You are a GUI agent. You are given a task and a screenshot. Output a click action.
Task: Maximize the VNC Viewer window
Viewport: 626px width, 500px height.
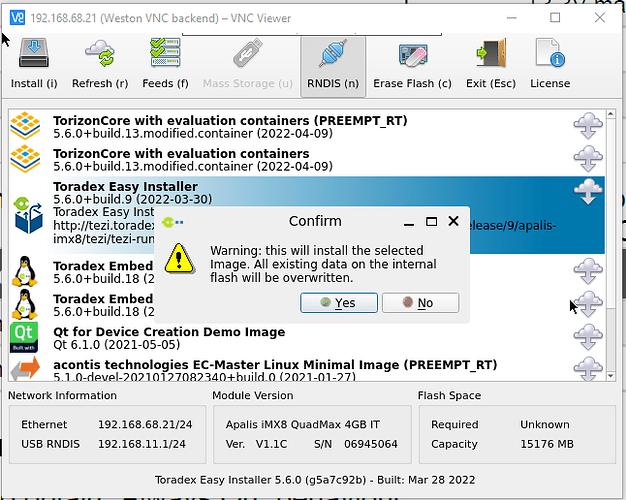click(555, 18)
